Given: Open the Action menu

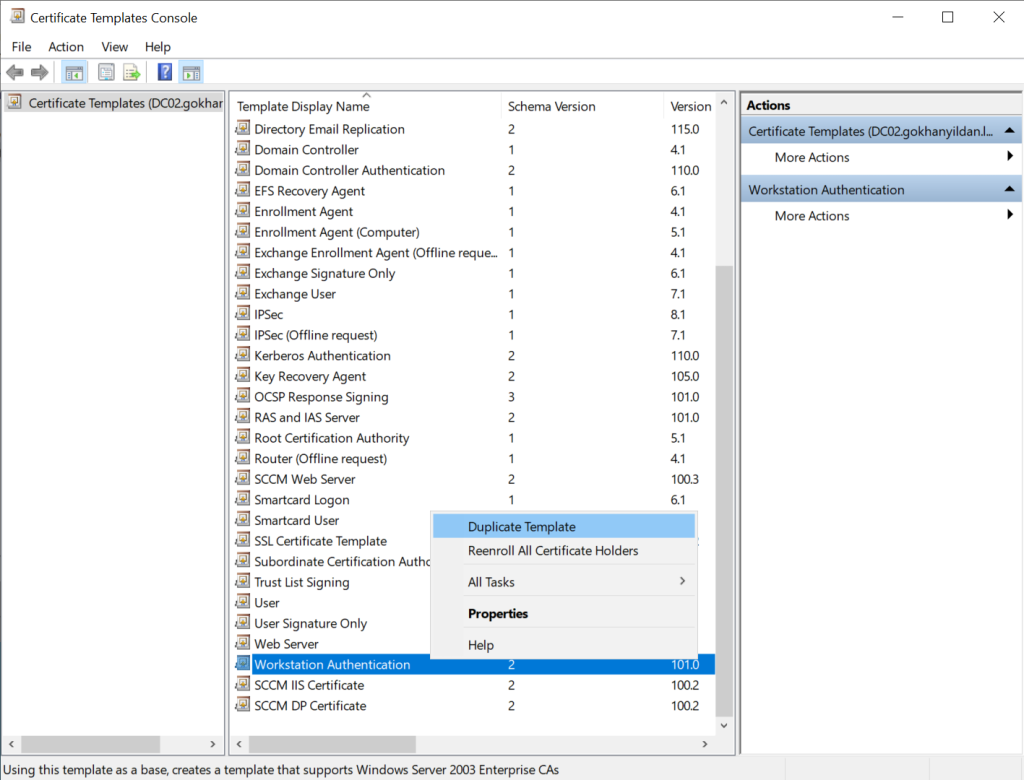Looking at the screenshot, I should coord(66,47).
